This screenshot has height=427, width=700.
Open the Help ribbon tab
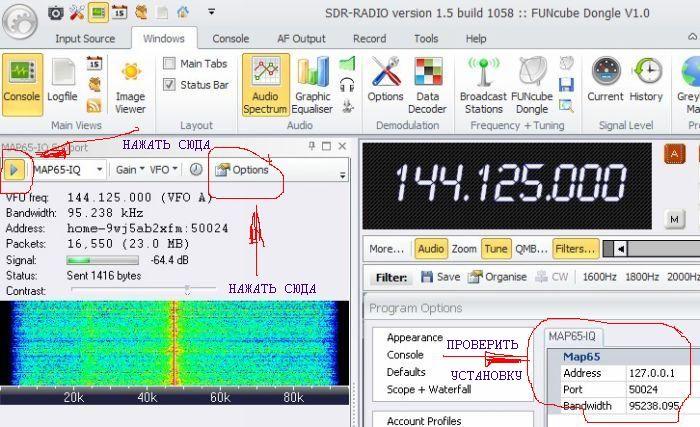pos(476,39)
